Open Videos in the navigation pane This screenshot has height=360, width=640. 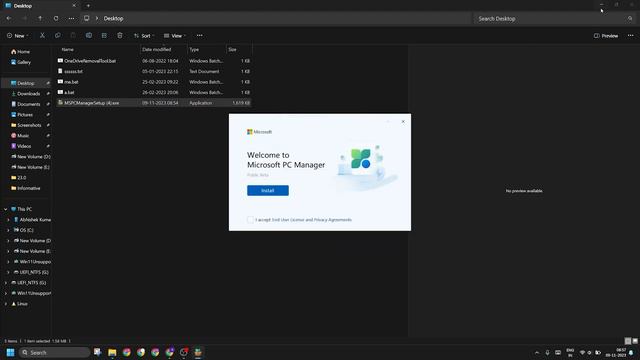[x=24, y=146]
